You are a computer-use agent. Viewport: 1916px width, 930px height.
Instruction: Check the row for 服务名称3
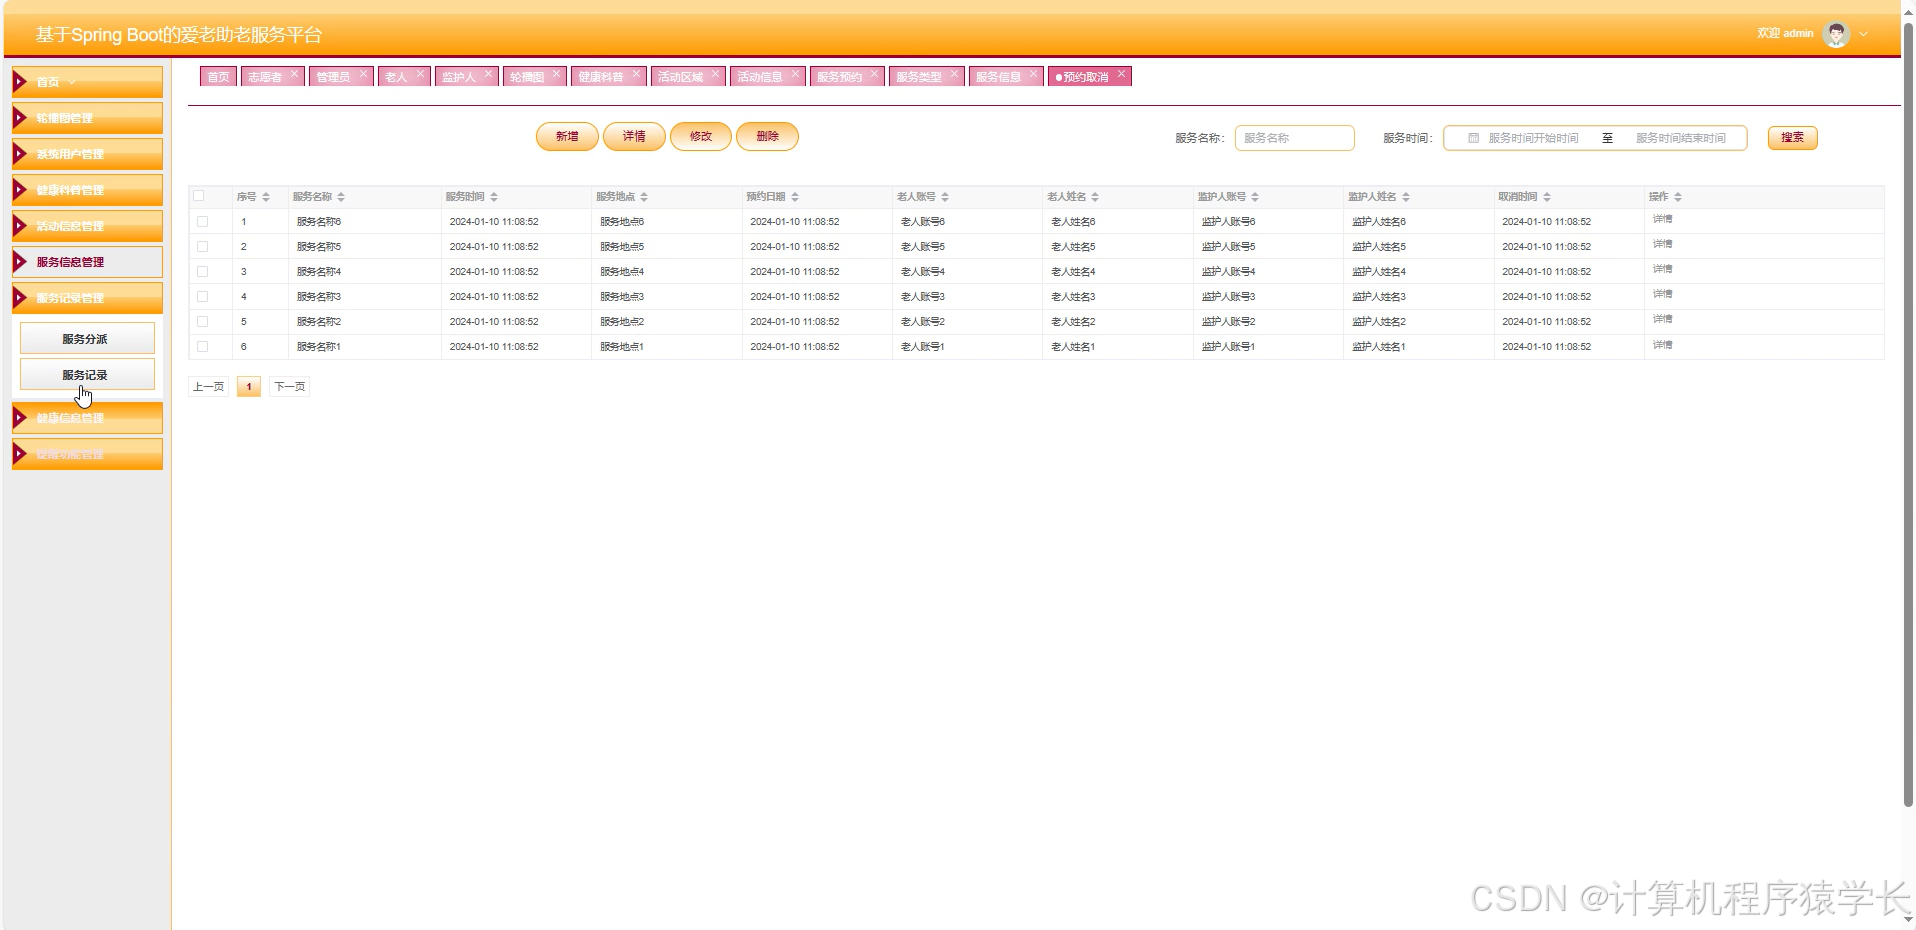coord(203,296)
